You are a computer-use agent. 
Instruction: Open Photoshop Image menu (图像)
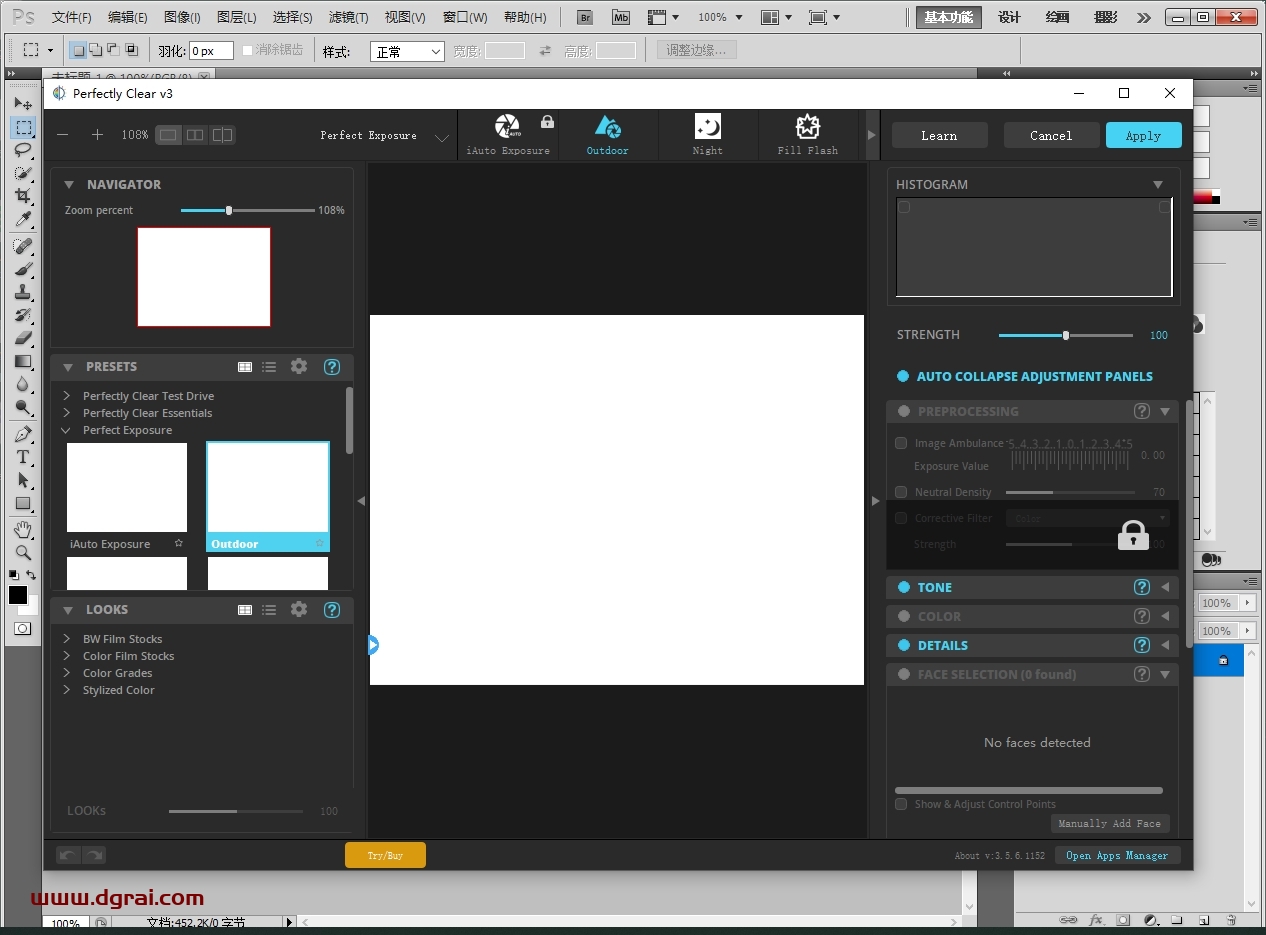(181, 17)
